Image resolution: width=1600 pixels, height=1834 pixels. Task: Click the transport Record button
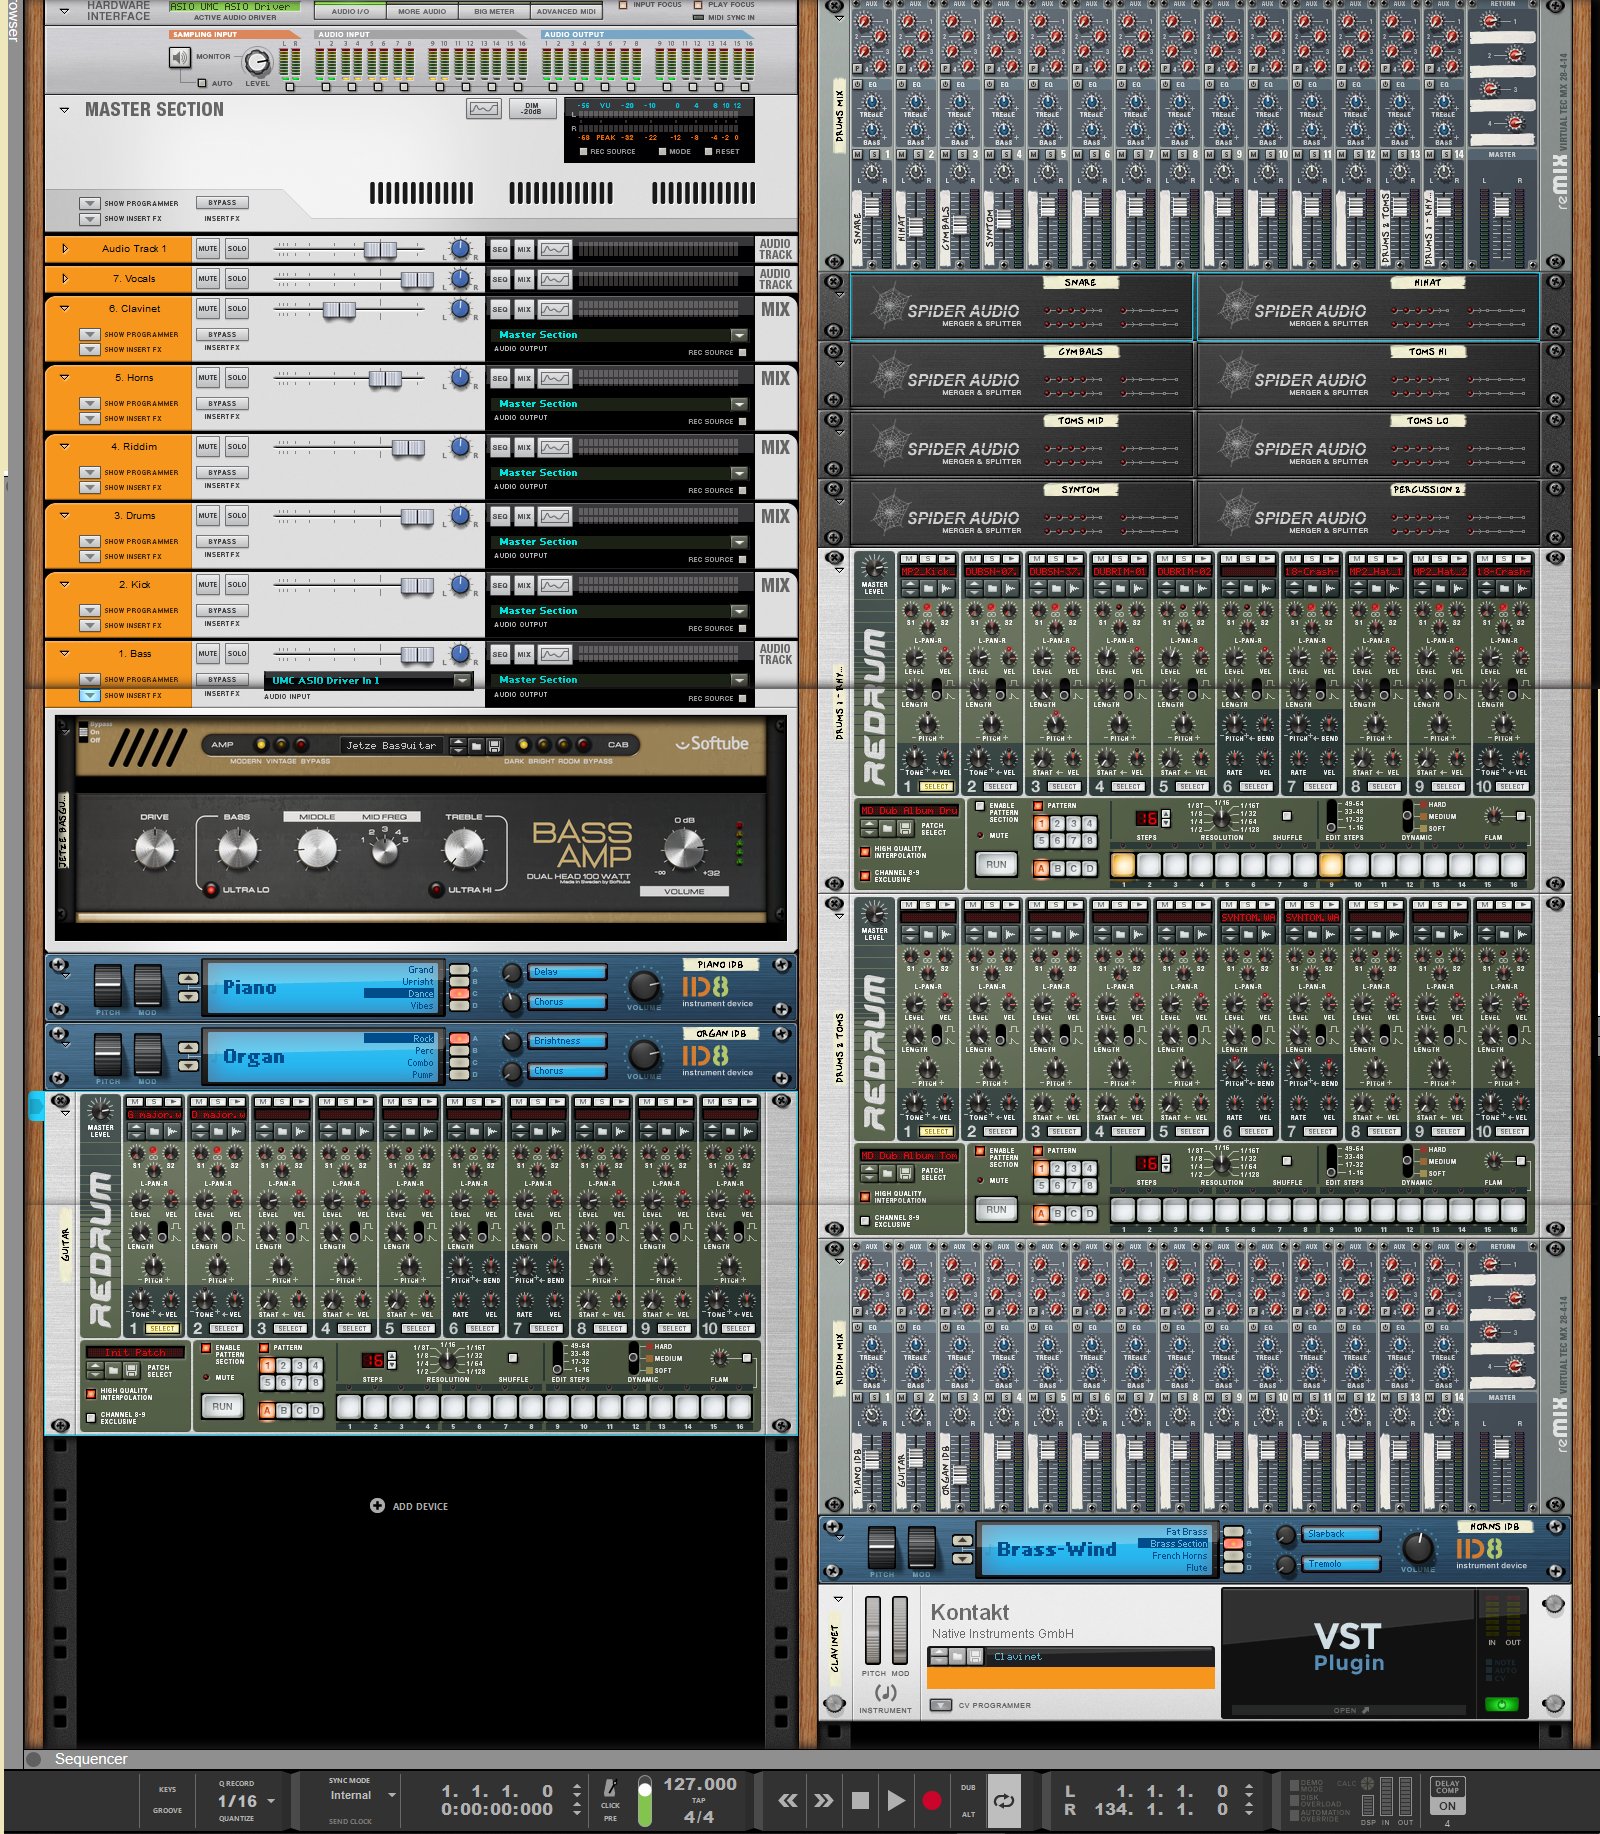931,1801
